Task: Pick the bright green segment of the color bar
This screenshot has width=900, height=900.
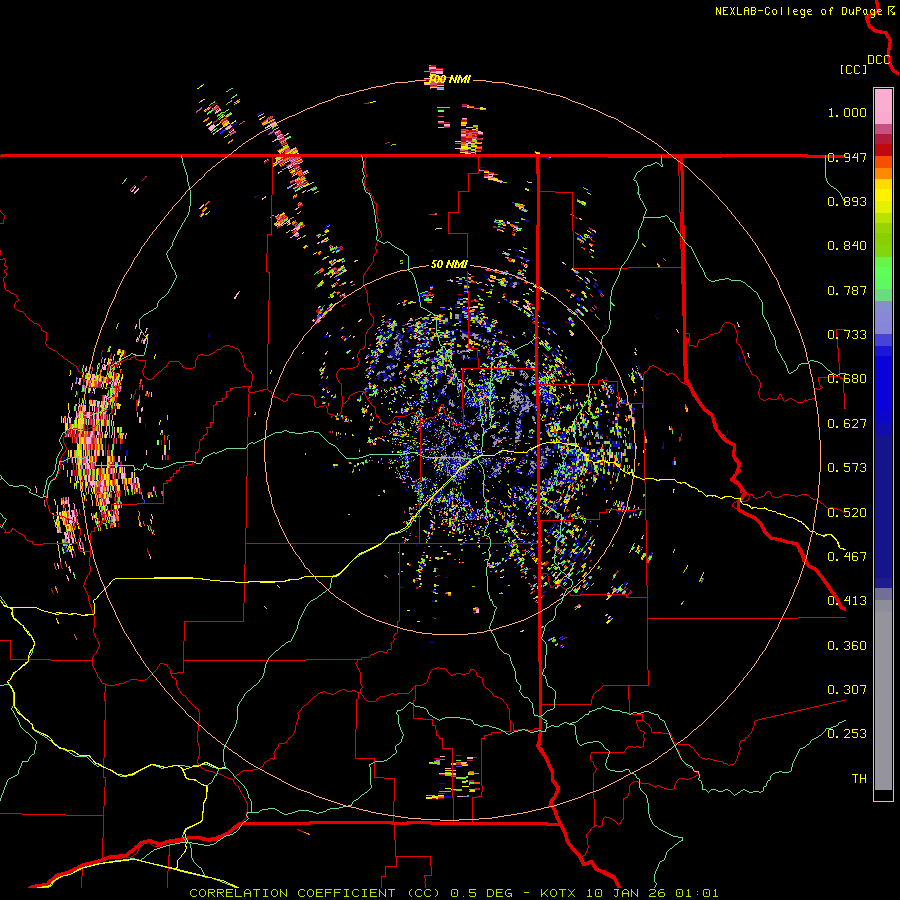Action: pos(883,273)
